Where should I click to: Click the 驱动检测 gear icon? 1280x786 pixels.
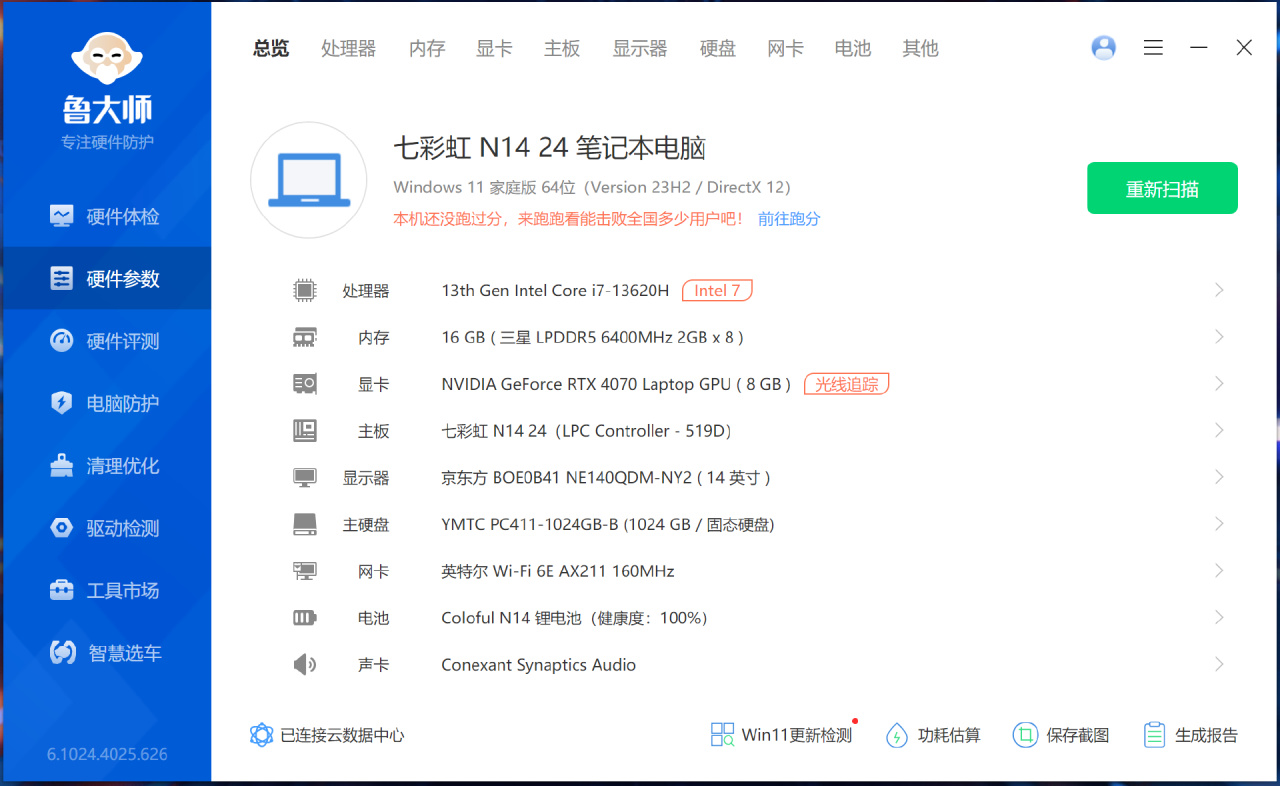coord(62,527)
